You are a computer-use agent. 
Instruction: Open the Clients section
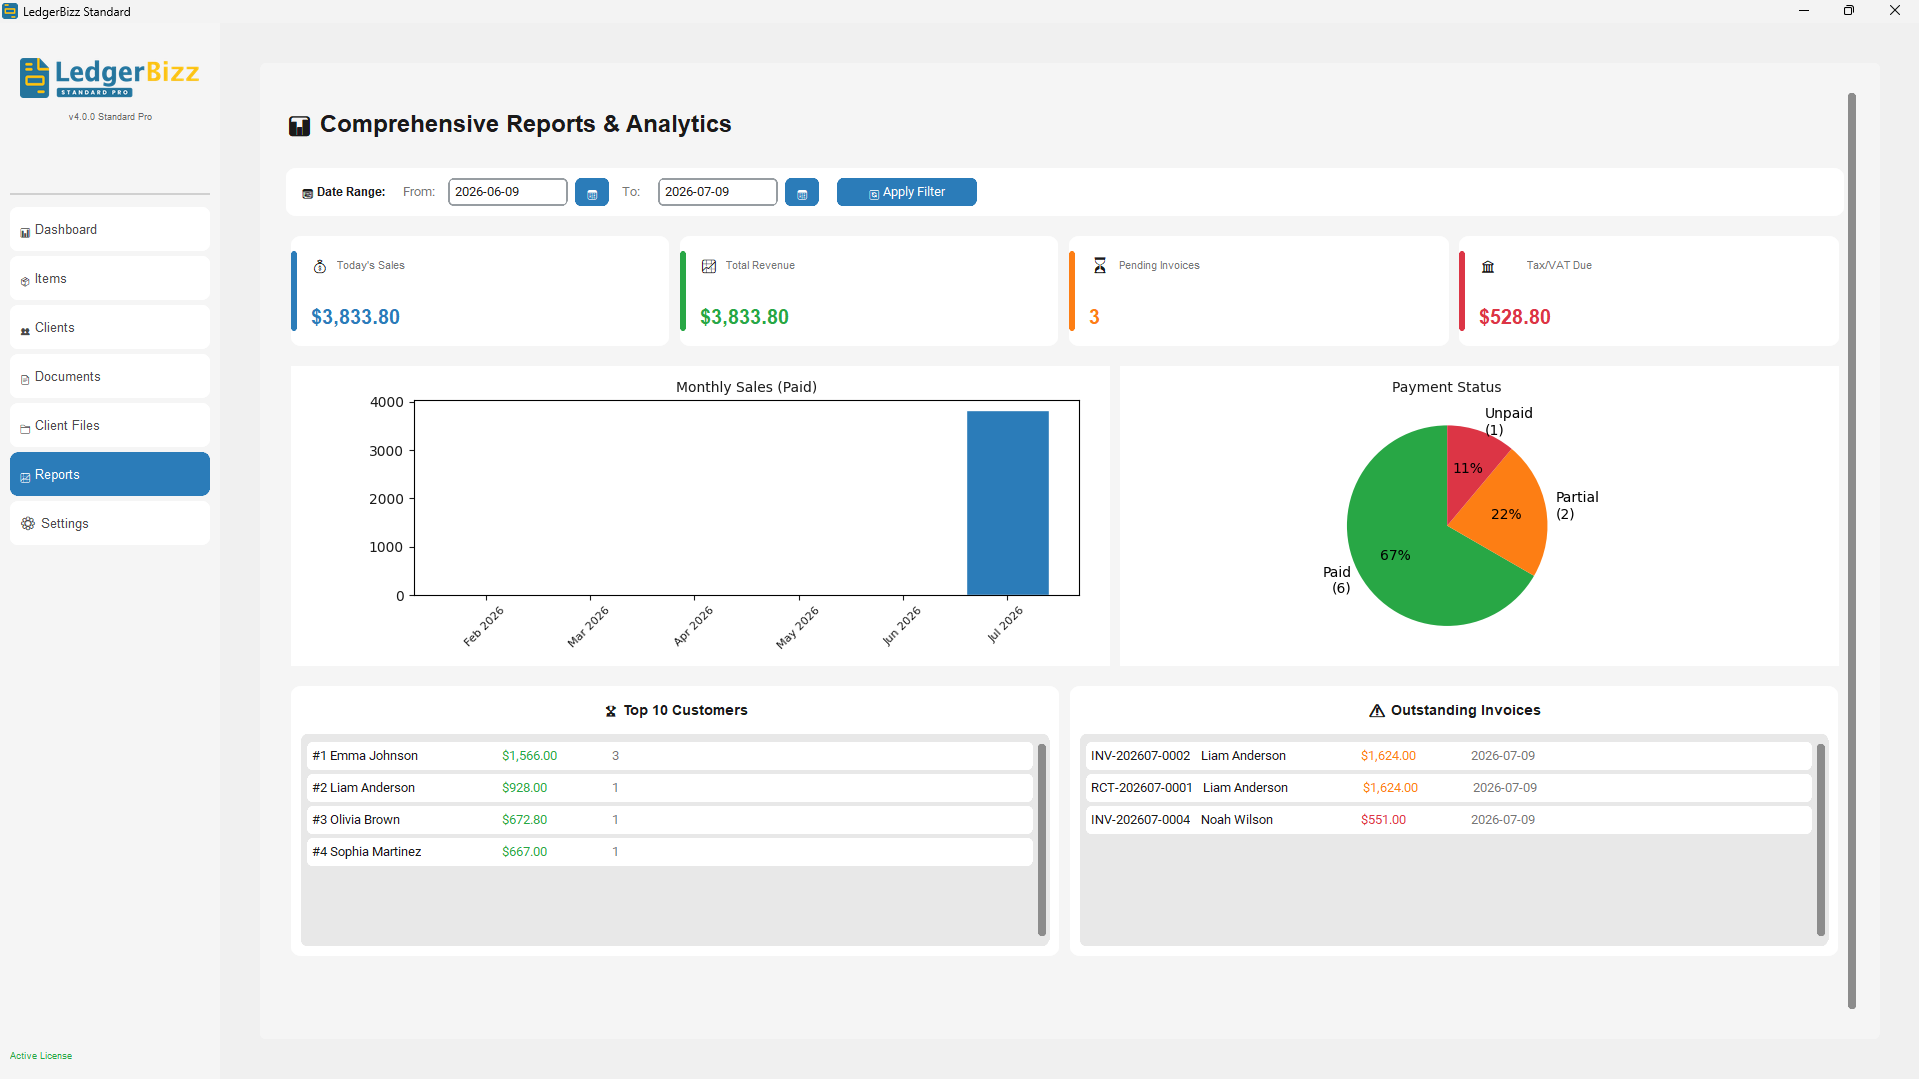110,327
